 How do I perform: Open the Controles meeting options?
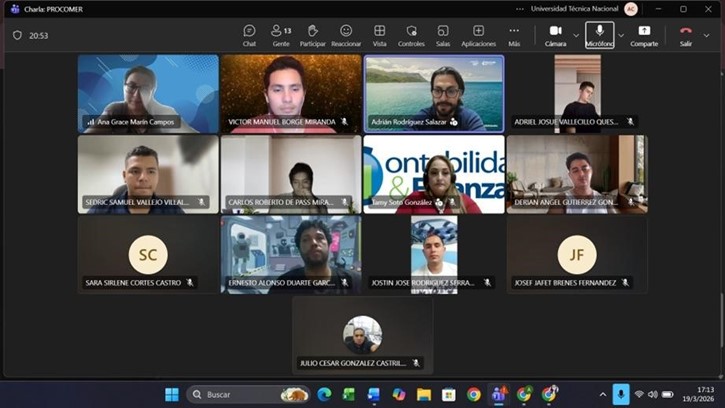pos(411,35)
